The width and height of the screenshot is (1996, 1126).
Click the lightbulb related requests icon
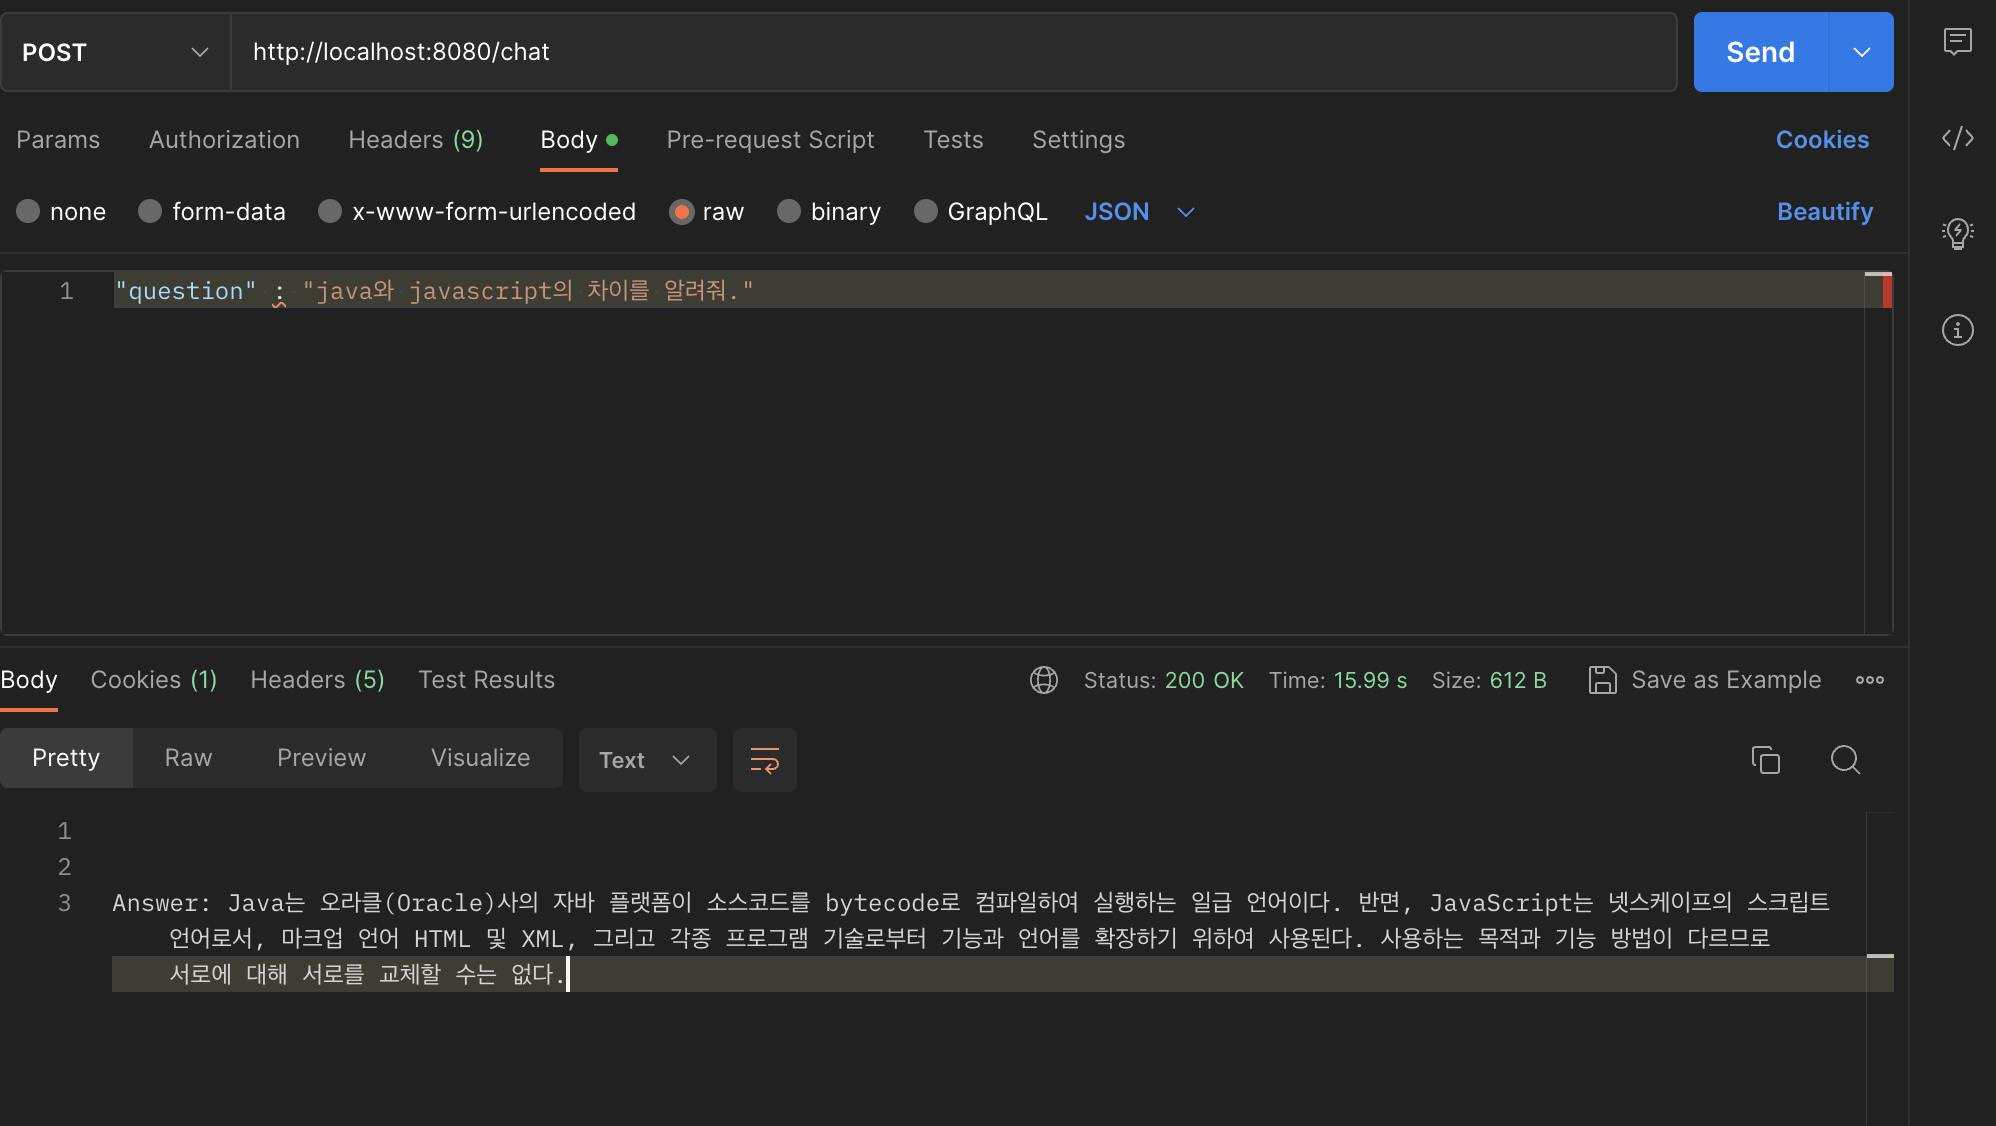coord(1957,234)
